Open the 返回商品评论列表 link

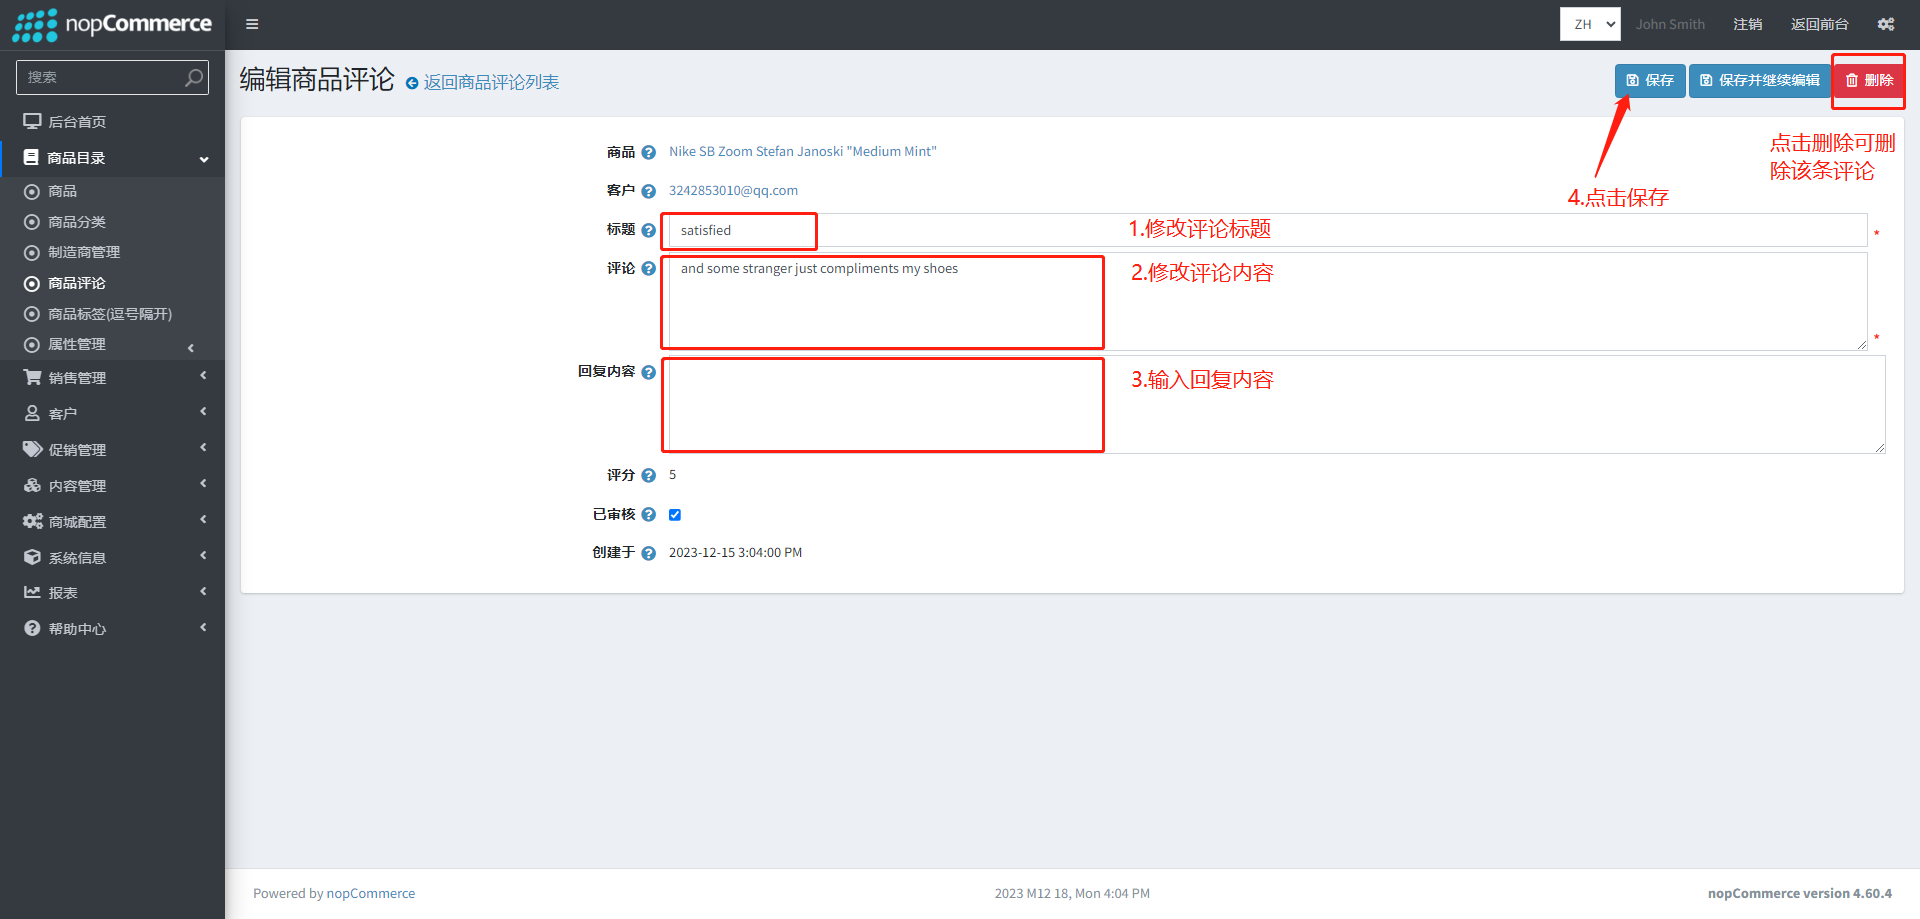click(x=490, y=82)
